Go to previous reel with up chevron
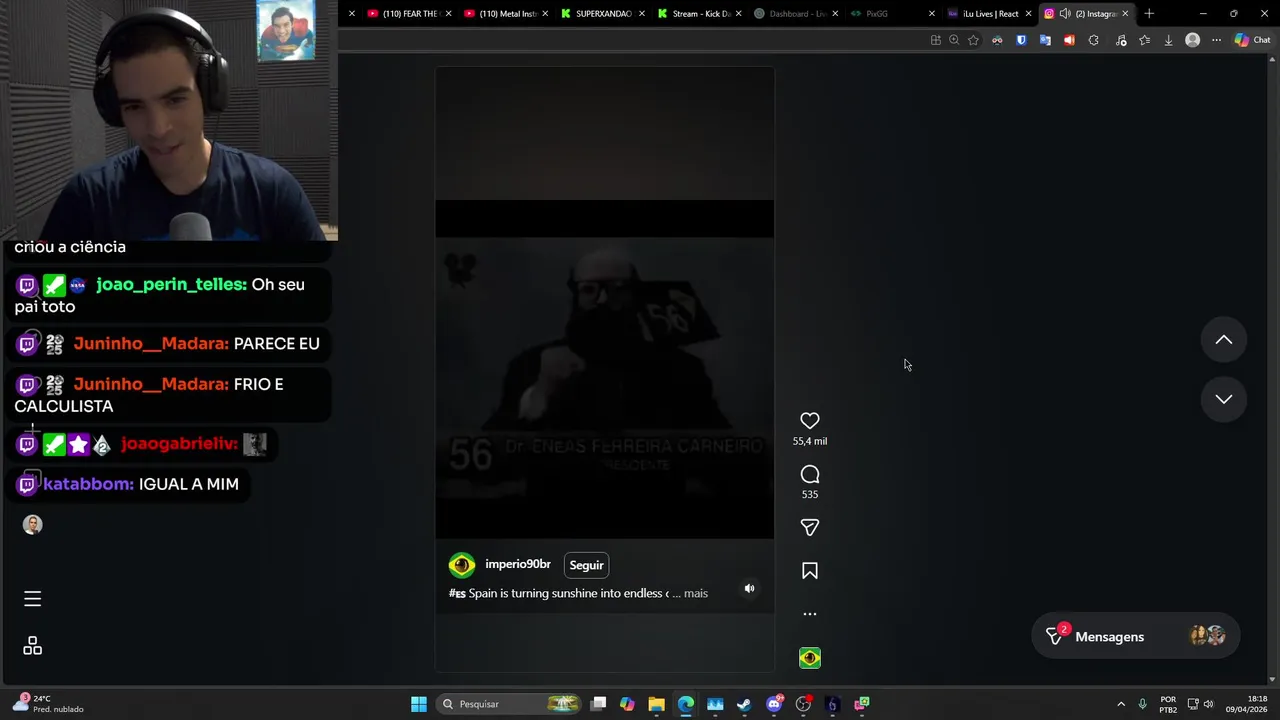 pyautogui.click(x=1223, y=340)
